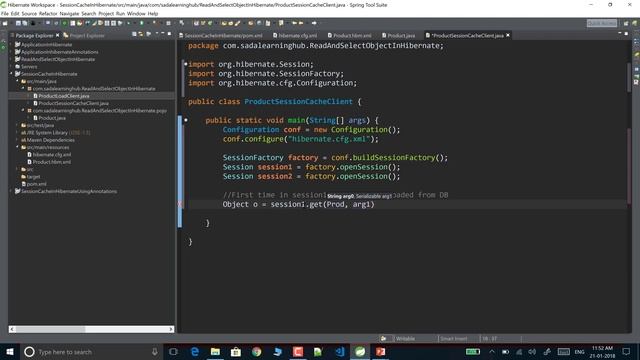The image size is (640, 360).
Task: Click Quick Access search field
Action: tap(602, 23)
